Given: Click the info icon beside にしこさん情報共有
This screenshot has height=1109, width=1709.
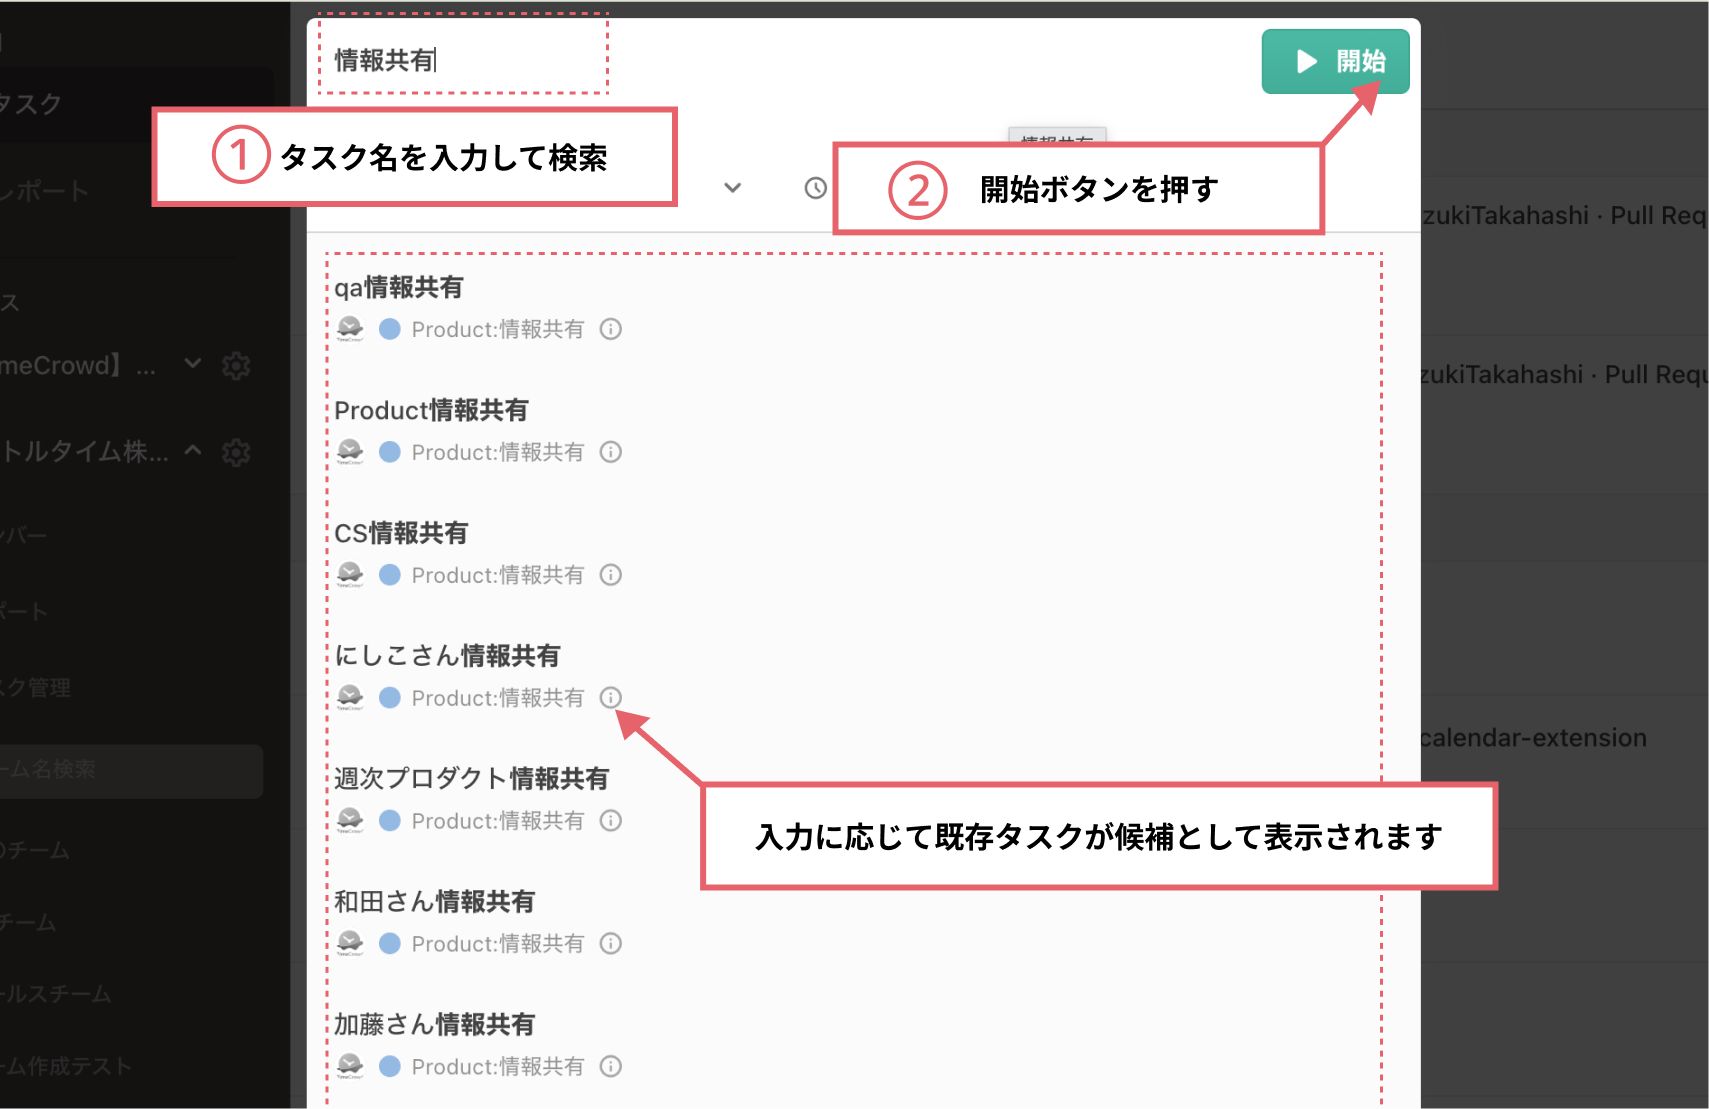Looking at the screenshot, I should [x=610, y=697].
